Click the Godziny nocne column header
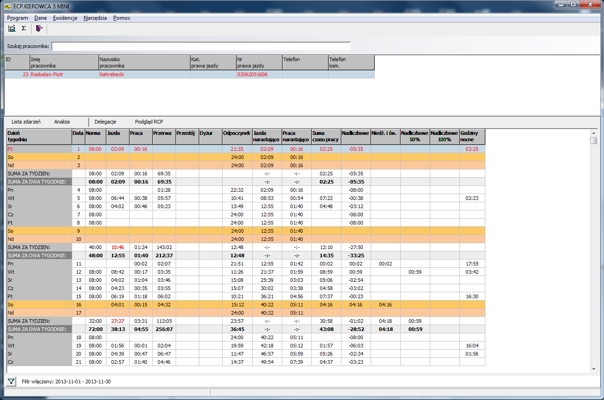Screen dimensions: 604x400 [x=472, y=135]
